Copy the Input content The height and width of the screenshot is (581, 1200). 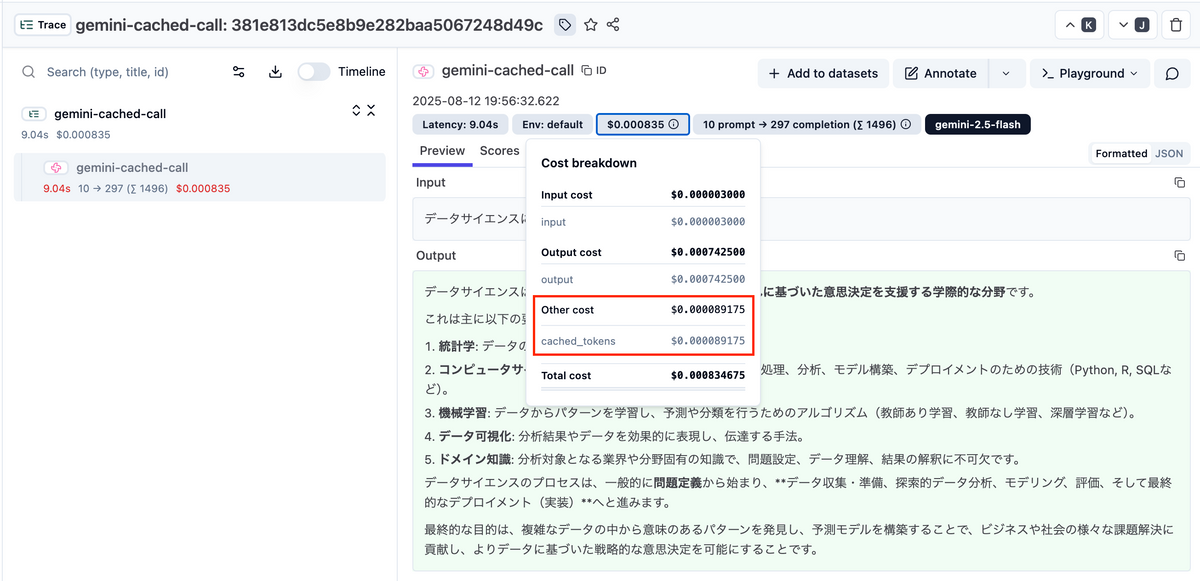[1179, 183]
